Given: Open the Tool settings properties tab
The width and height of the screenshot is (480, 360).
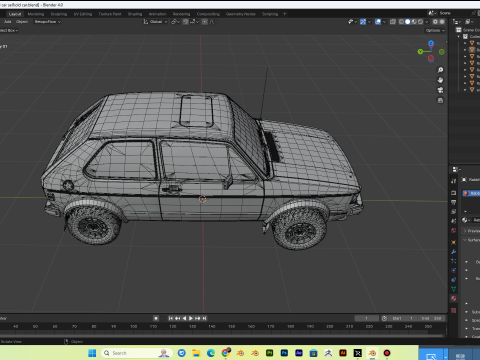Looking at the screenshot, I should 453,181.
